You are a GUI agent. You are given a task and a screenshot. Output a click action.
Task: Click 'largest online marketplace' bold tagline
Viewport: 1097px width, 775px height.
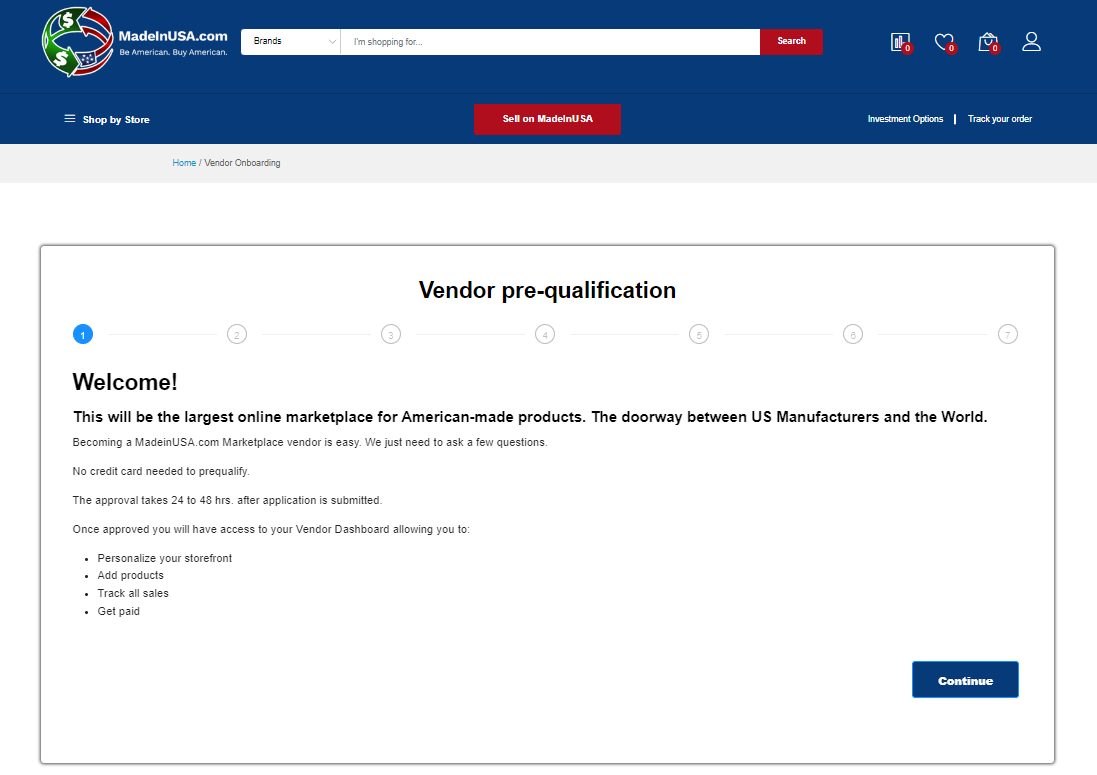(x=530, y=417)
